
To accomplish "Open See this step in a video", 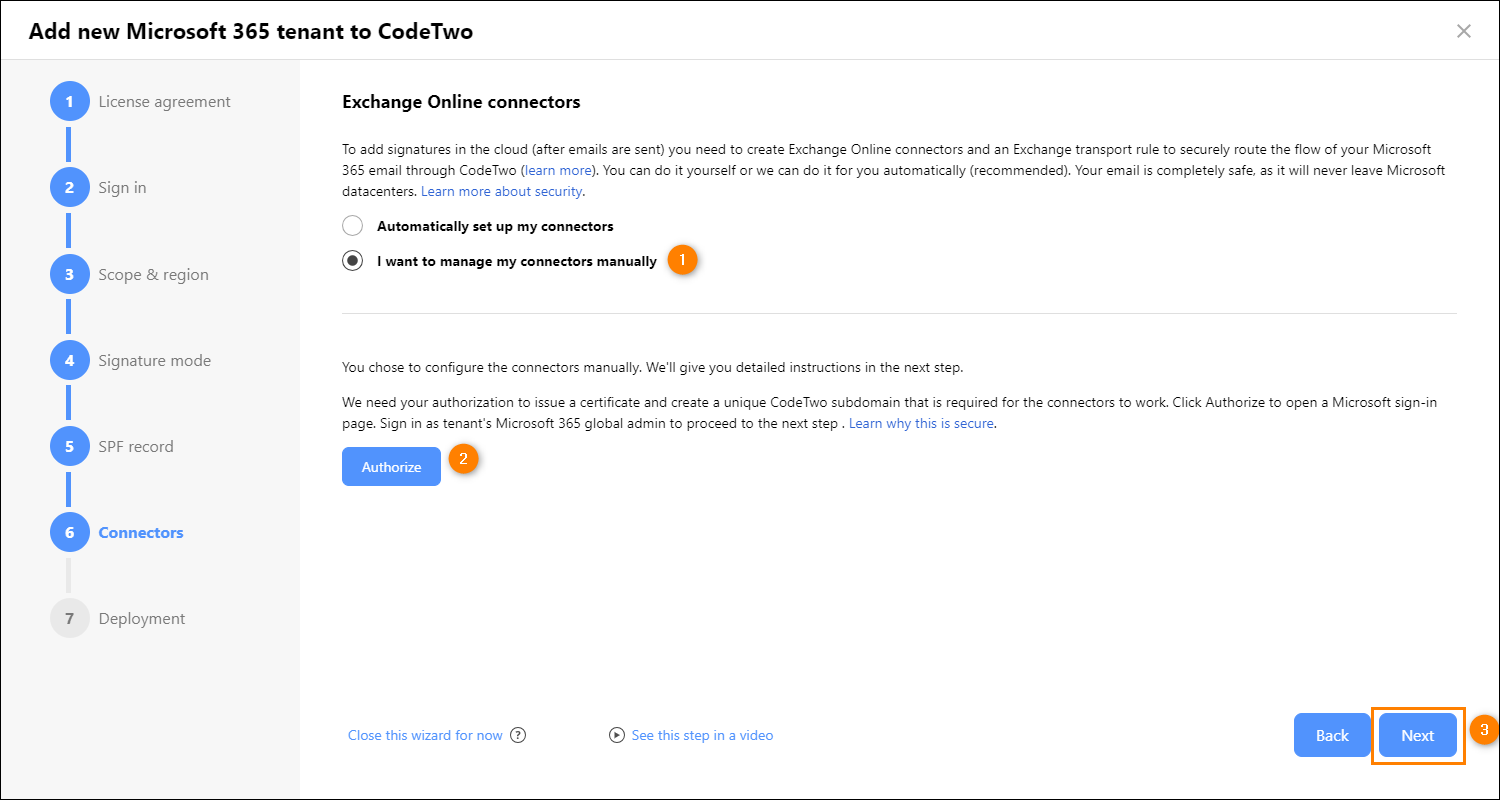I will point(702,735).
